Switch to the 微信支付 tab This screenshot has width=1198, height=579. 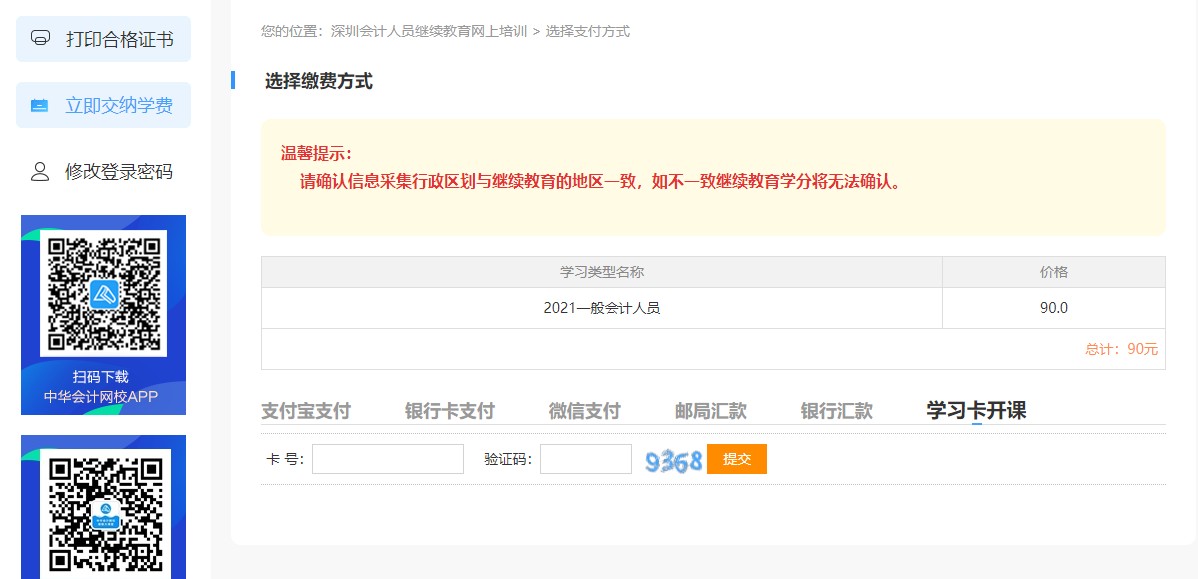pyautogui.click(x=584, y=411)
